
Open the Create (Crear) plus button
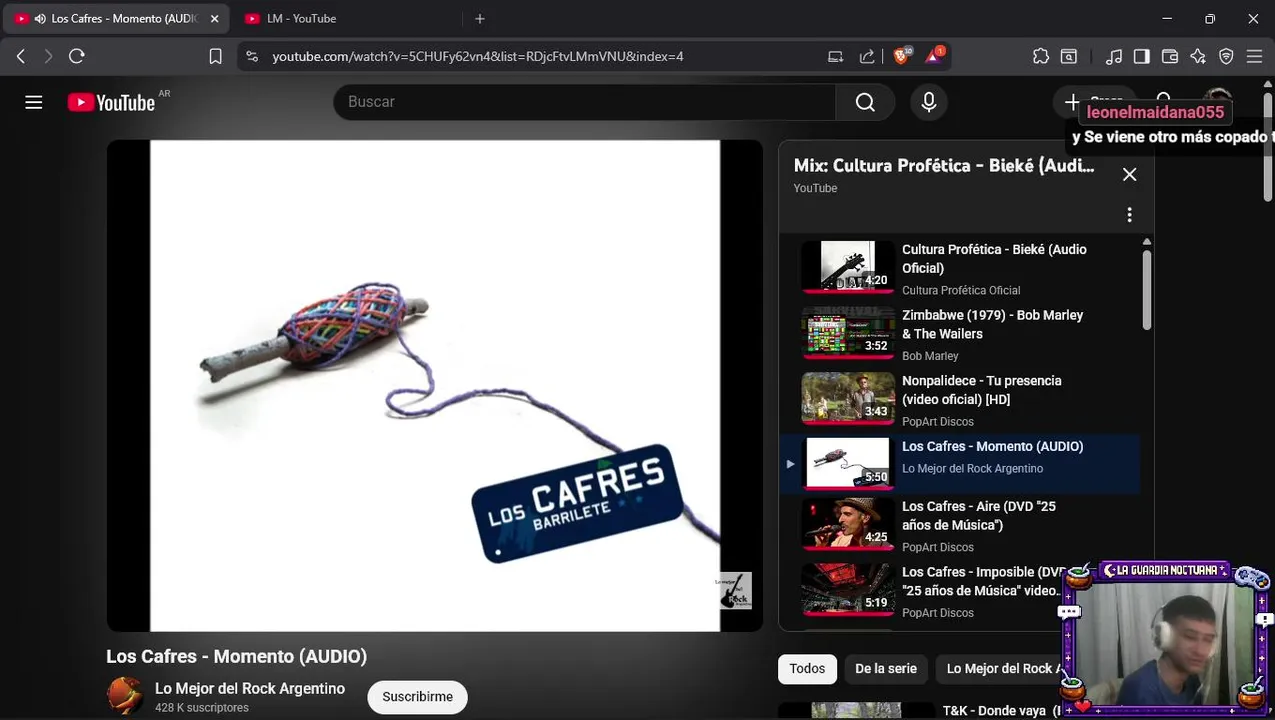(x=1096, y=102)
